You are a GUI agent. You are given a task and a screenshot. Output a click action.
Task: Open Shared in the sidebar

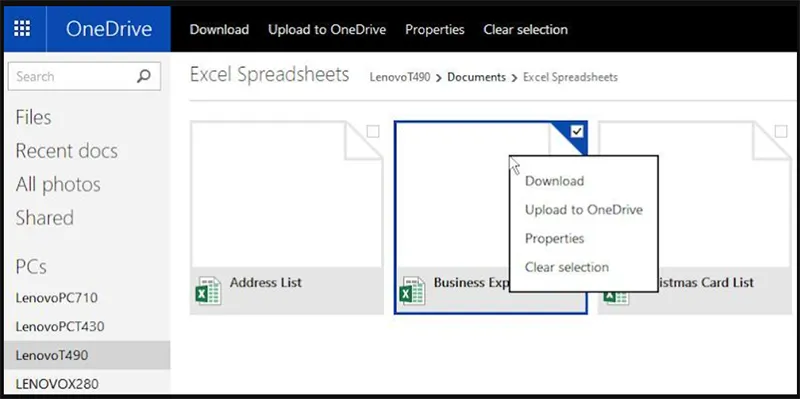(44, 218)
